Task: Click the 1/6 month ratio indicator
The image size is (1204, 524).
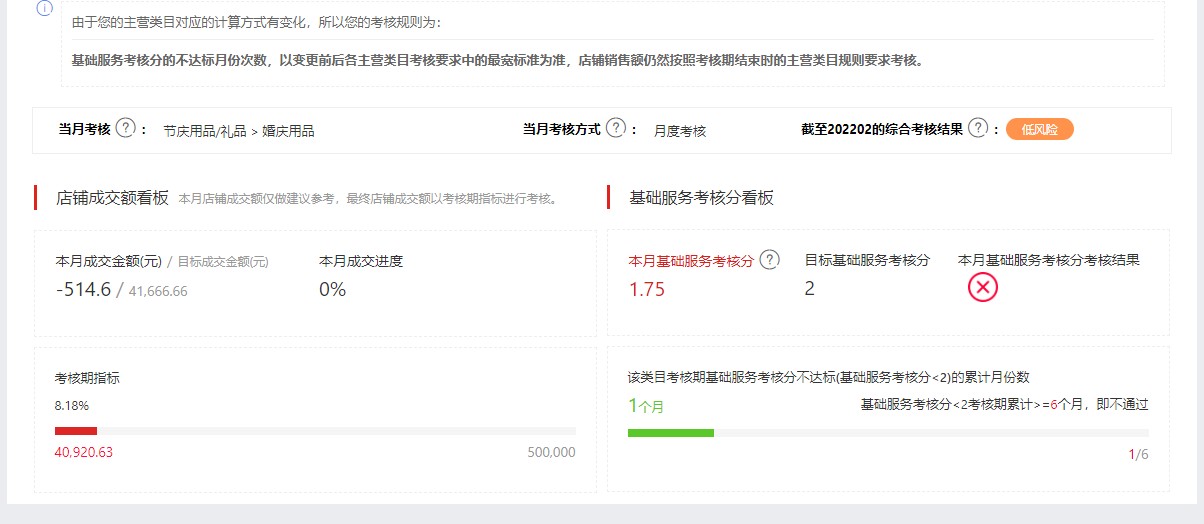Action: (1138, 454)
